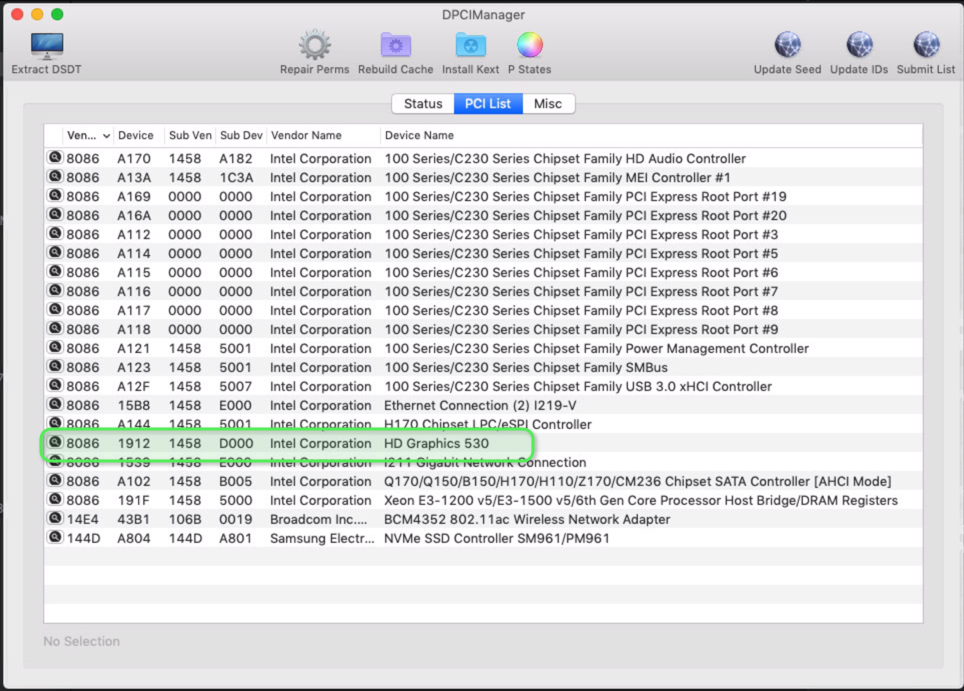
Task: Click the Extract DSDT toolbar icon
Action: [x=46, y=46]
